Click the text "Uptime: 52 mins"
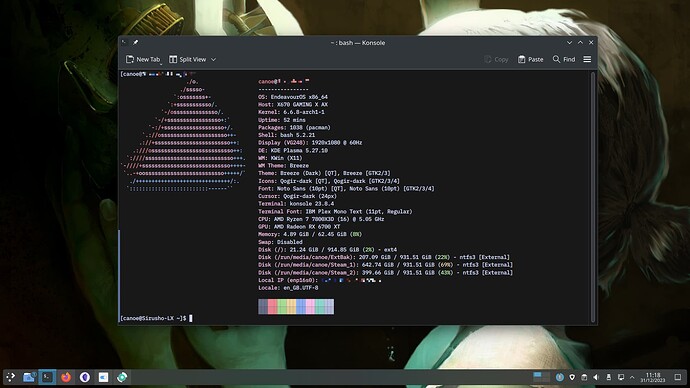Viewport: 690px width, 388px height. (282, 120)
